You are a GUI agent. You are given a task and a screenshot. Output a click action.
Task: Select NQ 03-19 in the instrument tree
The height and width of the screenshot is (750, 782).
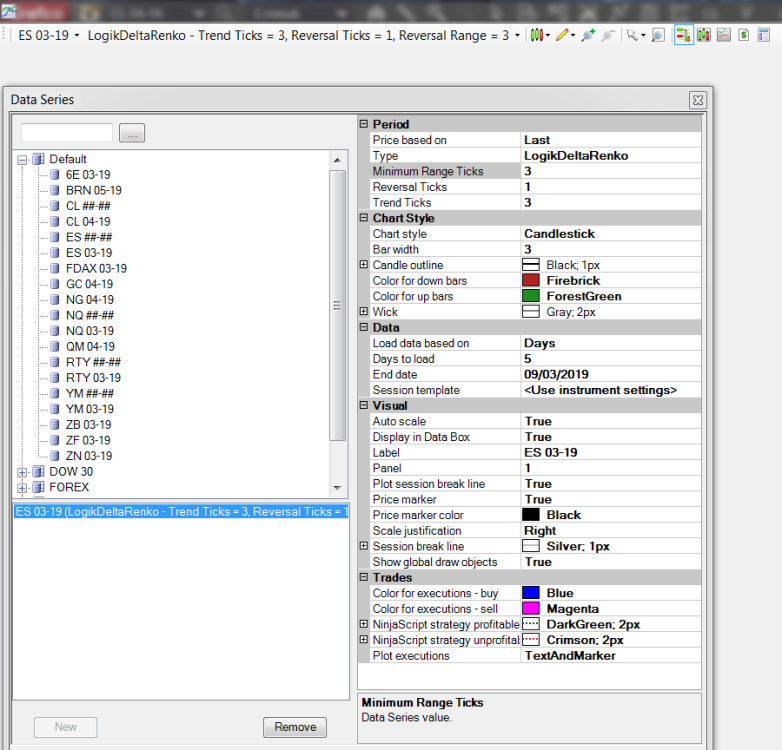(89, 331)
